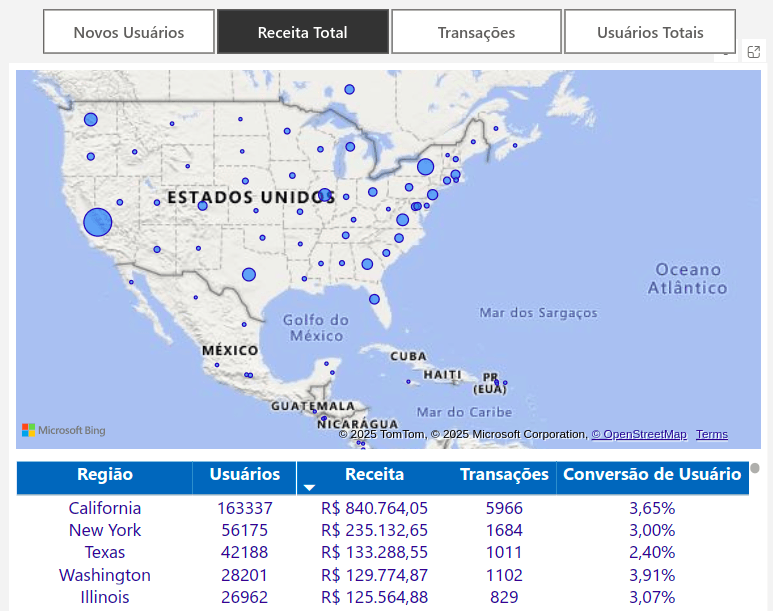
Task: Sort the table by the Usuários header
Action: pyautogui.click(x=245, y=474)
